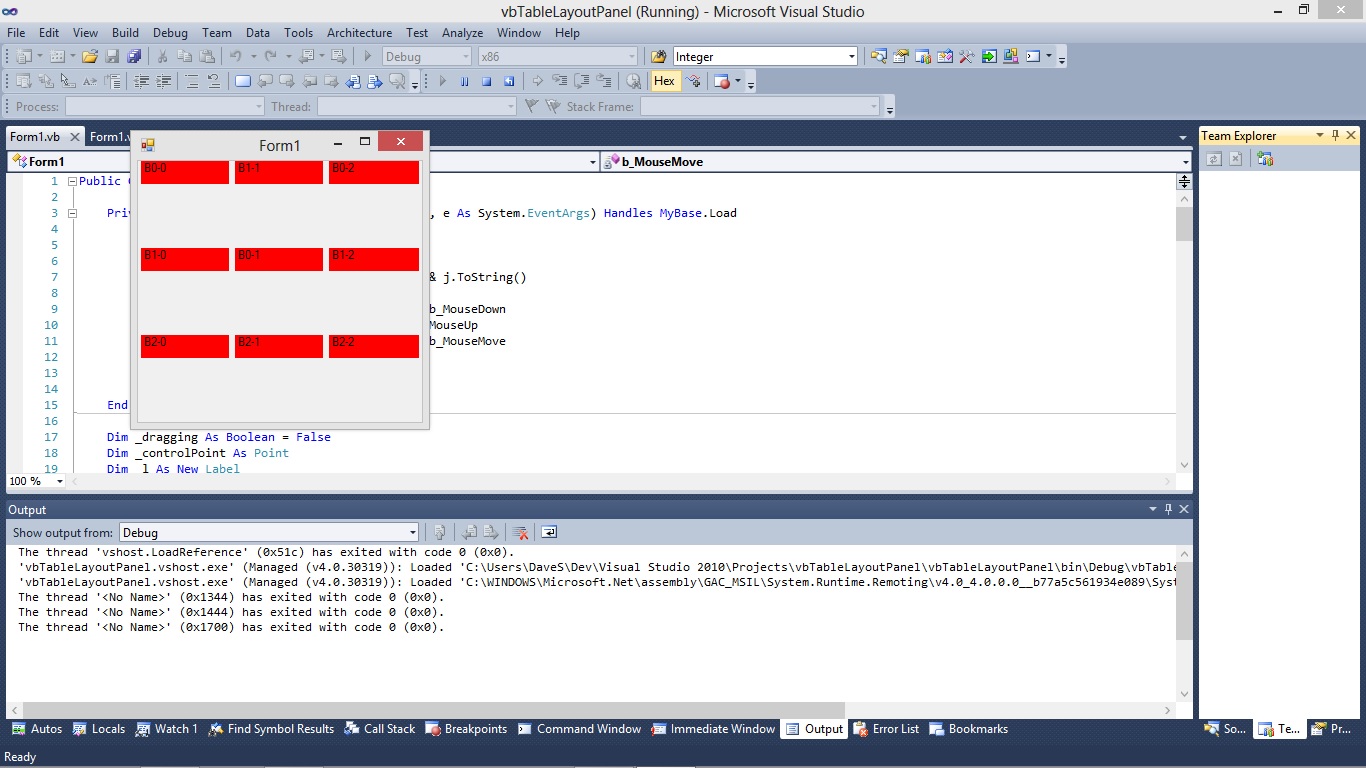Image resolution: width=1366 pixels, height=768 pixels.
Task: Pause debugging with Break All icon
Action: tap(464, 82)
